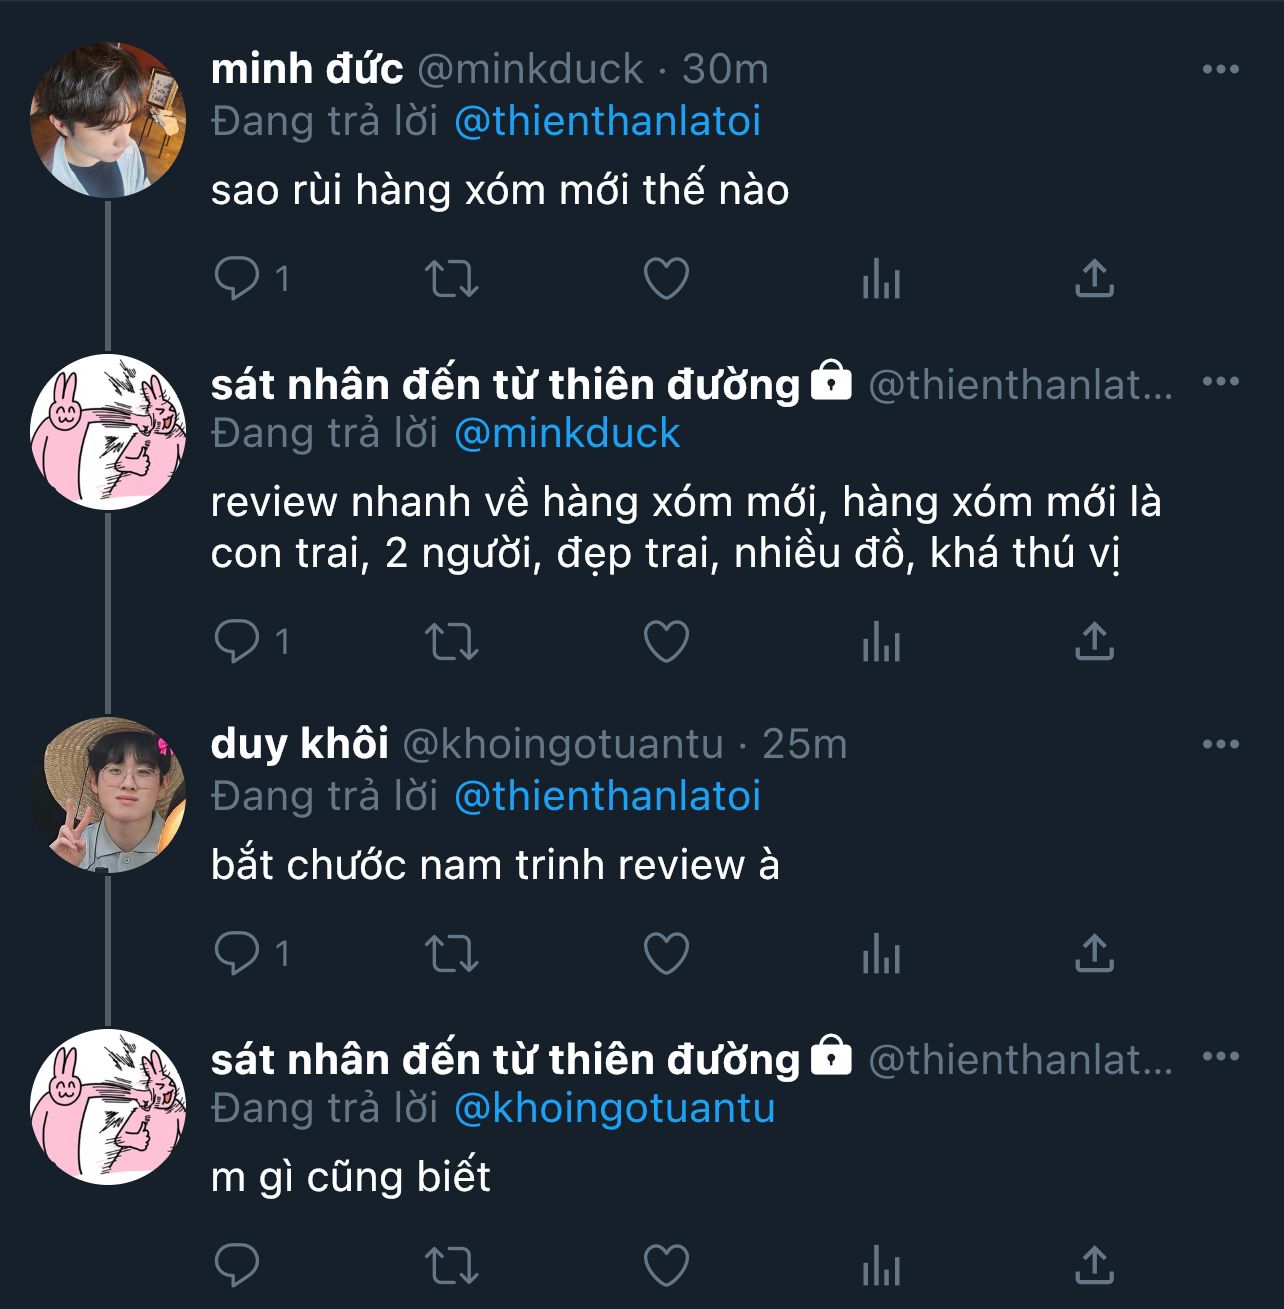Screen dimensions: 1284x1309
Task: Open duy khôi's profile picture
Action: click(x=108, y=795)
